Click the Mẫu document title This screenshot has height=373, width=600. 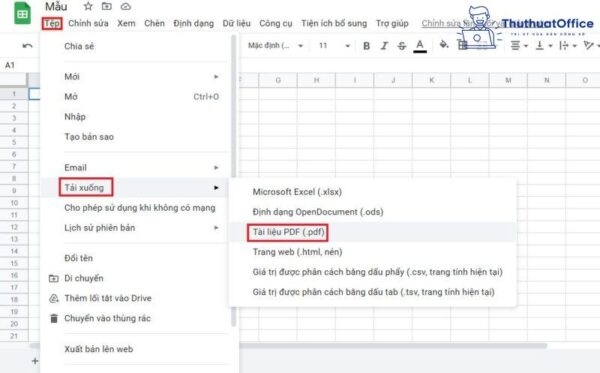pyautogui.click(x=56, y=7)
